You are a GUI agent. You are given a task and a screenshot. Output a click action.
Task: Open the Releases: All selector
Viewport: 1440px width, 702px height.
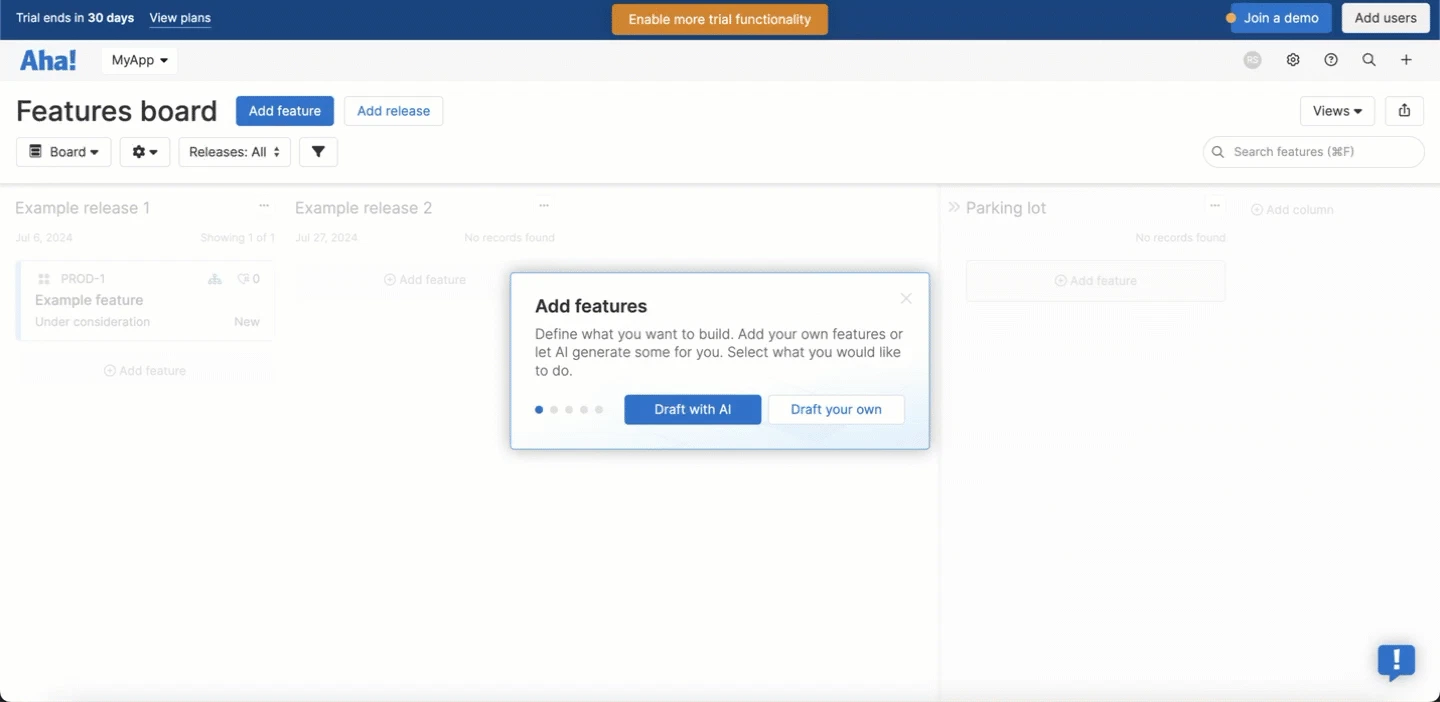(235, 152)
